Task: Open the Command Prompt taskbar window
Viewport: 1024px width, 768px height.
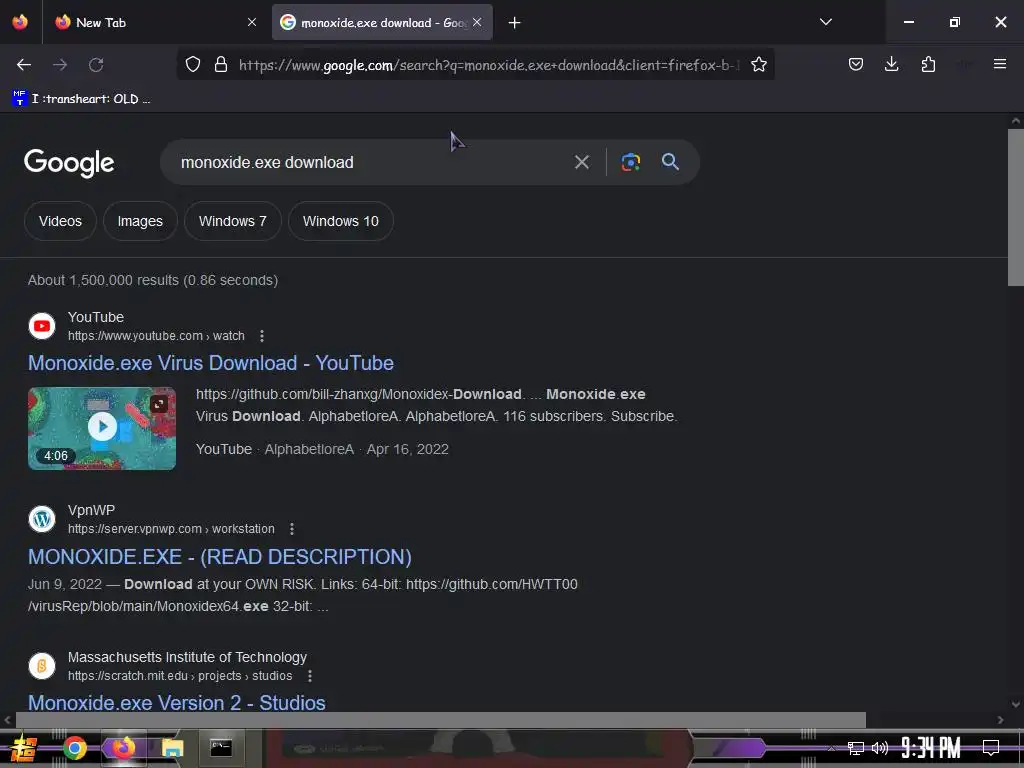Action: click(x=221, y=748)
